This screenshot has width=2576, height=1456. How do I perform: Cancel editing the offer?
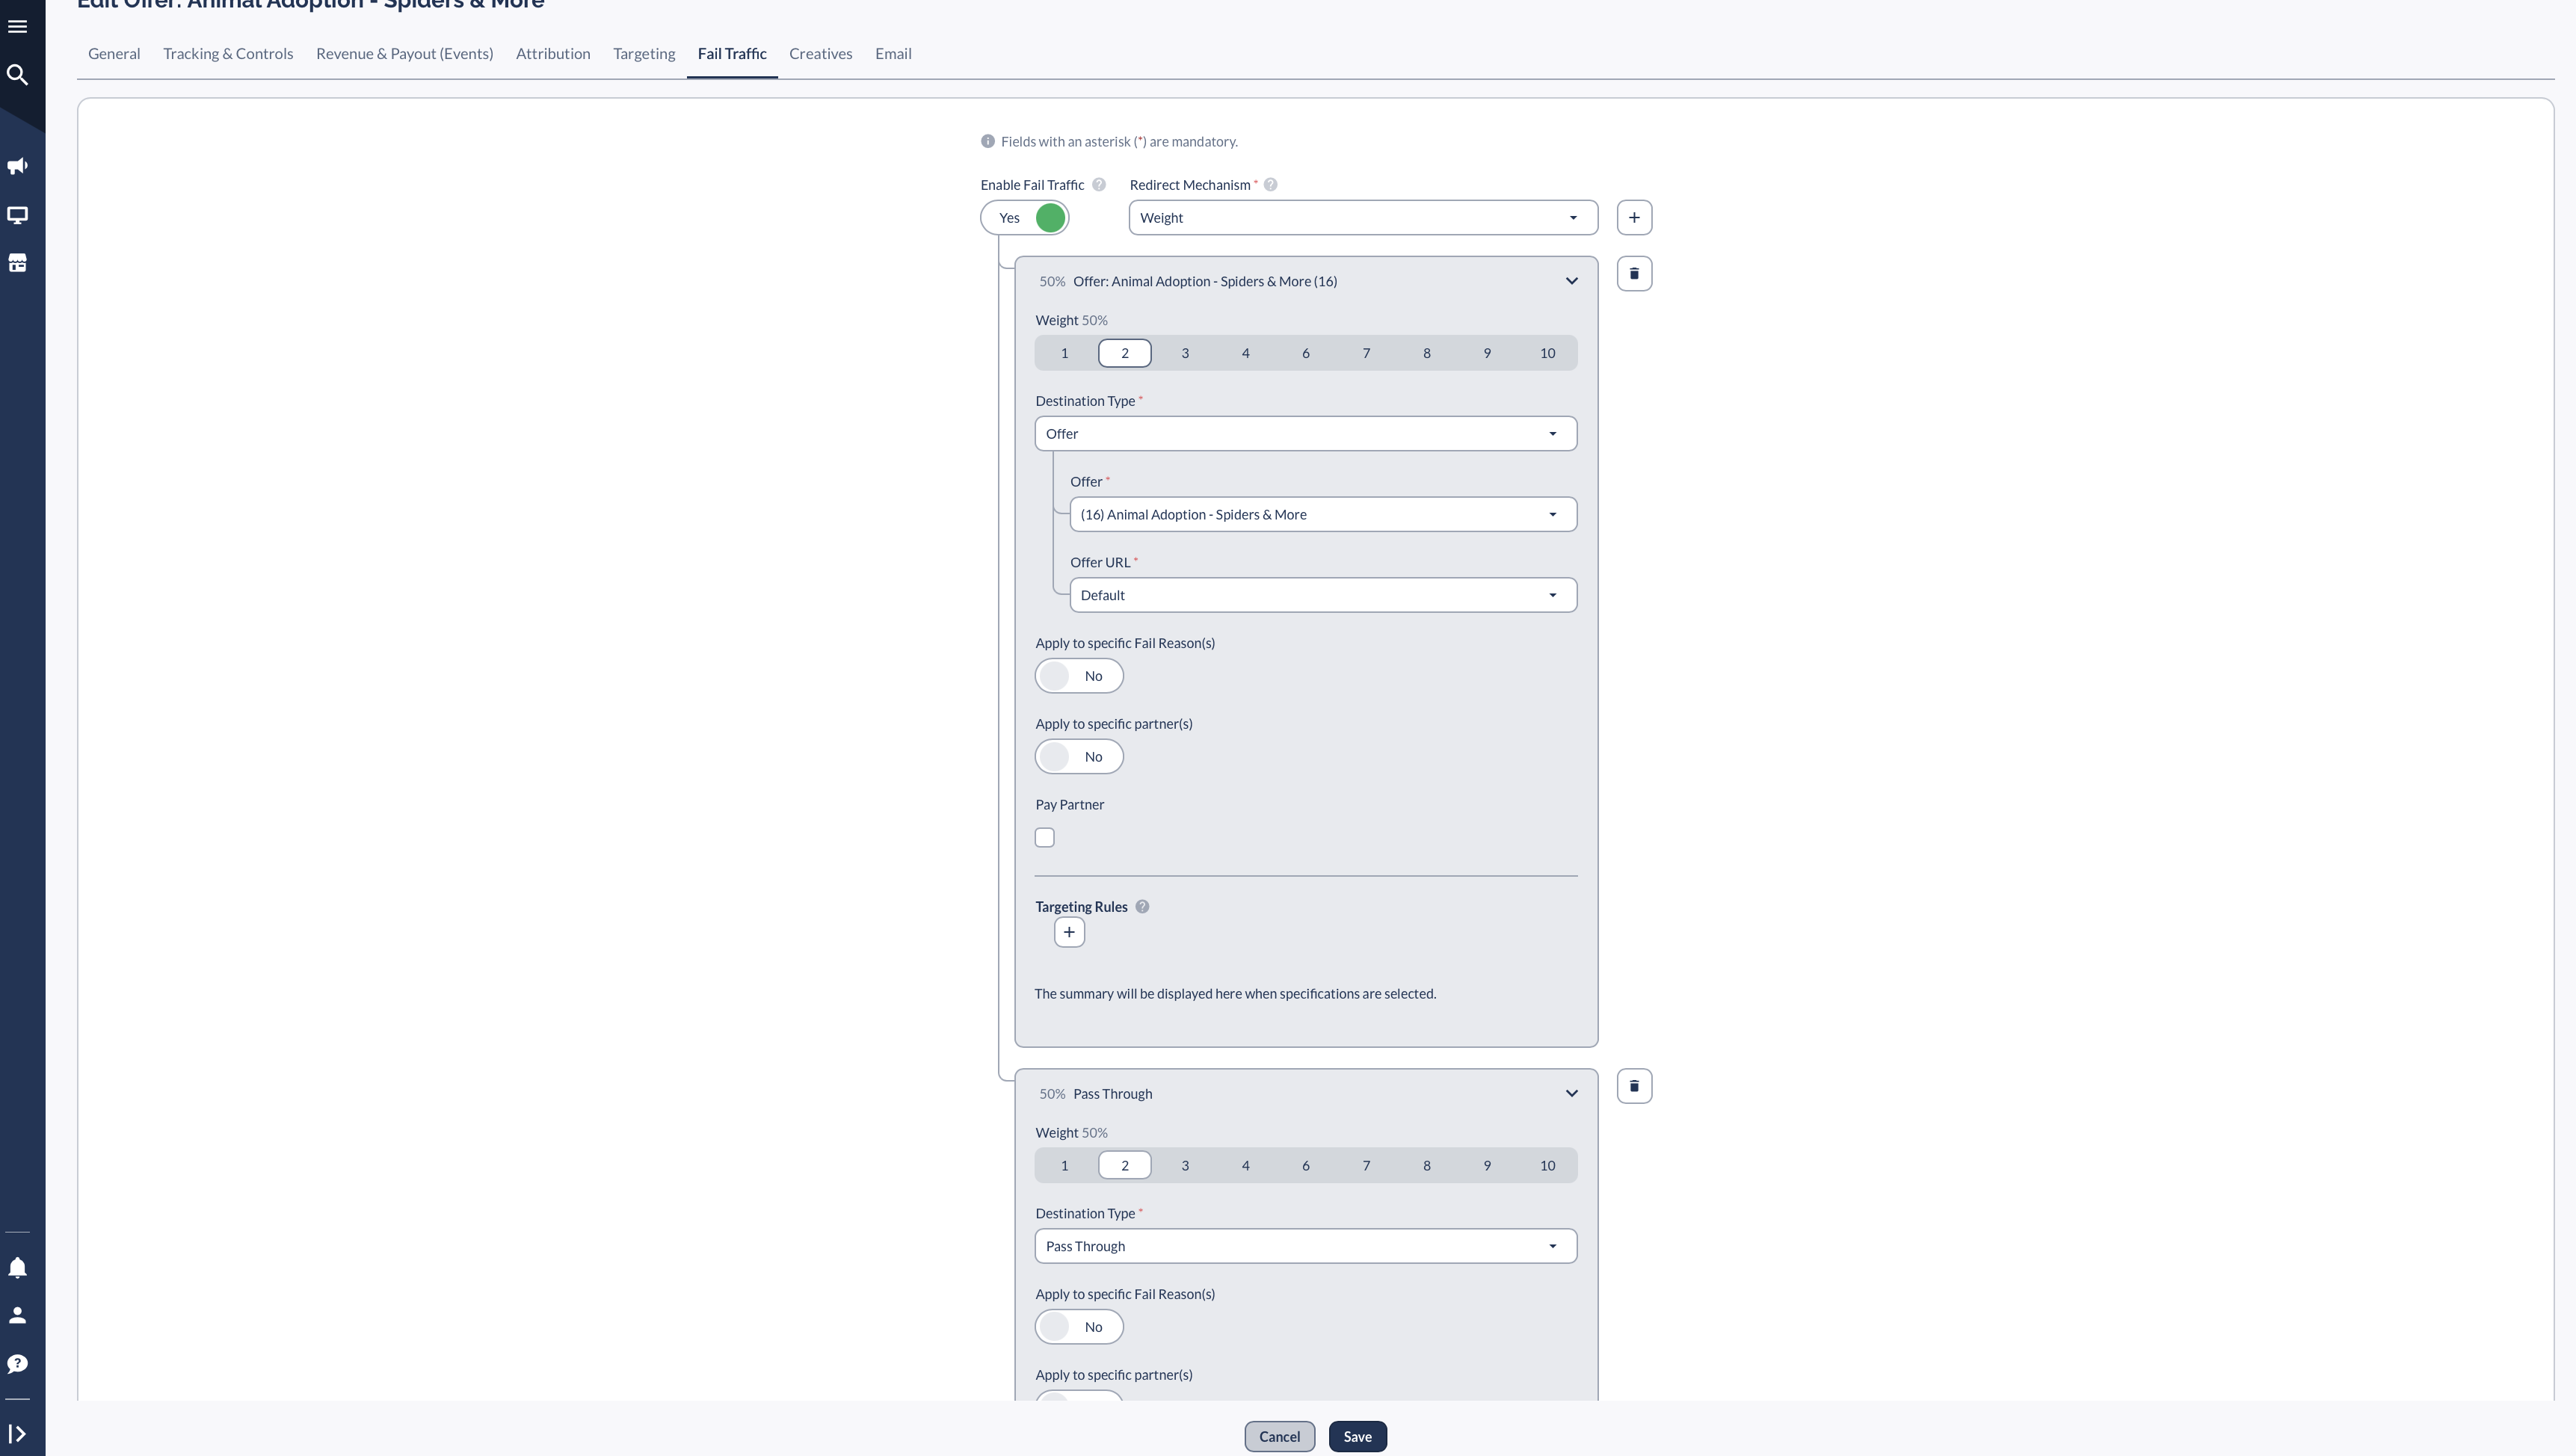click(1279, 1437)
